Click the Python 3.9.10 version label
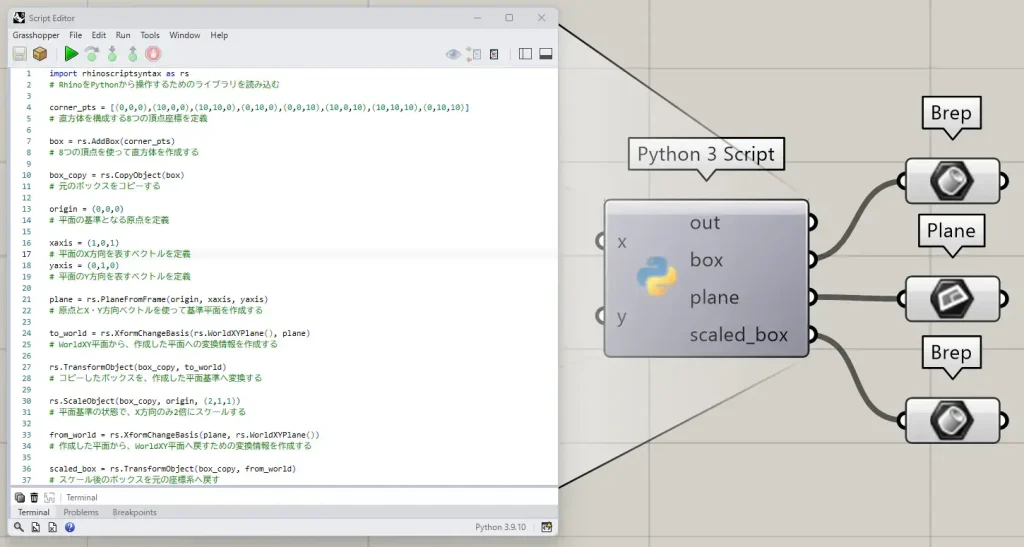This screenshot has width=1024, height=547. point(500,527)
